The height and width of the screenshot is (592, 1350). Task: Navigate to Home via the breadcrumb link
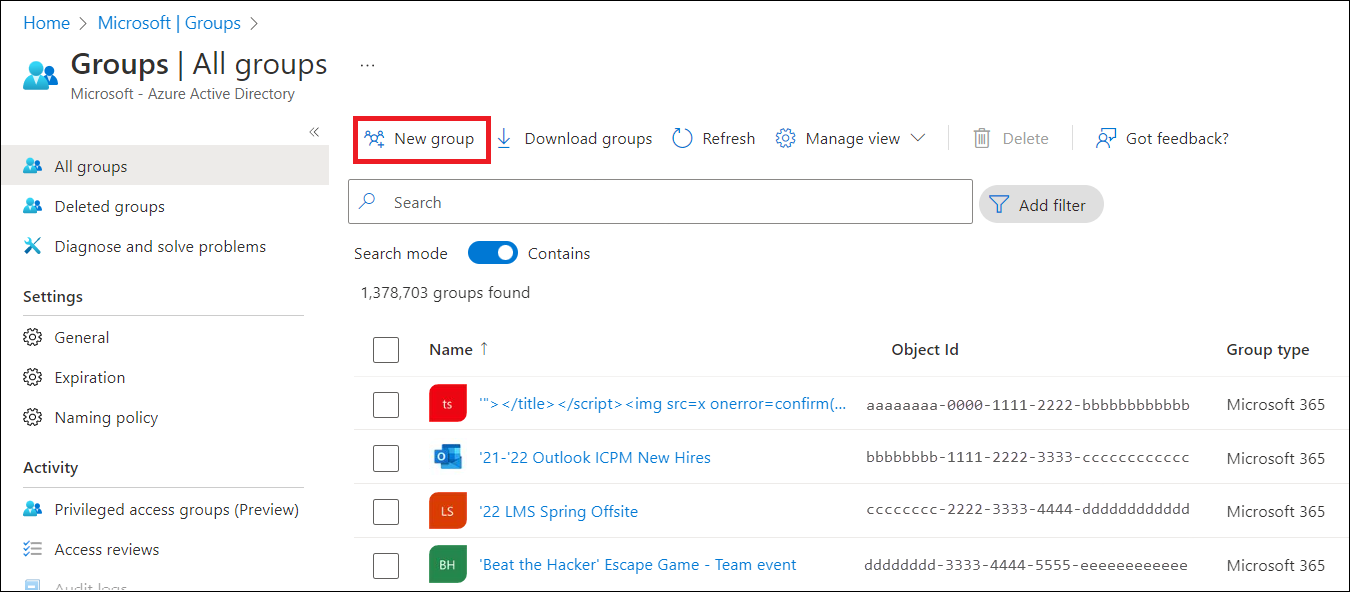(46, 22)
